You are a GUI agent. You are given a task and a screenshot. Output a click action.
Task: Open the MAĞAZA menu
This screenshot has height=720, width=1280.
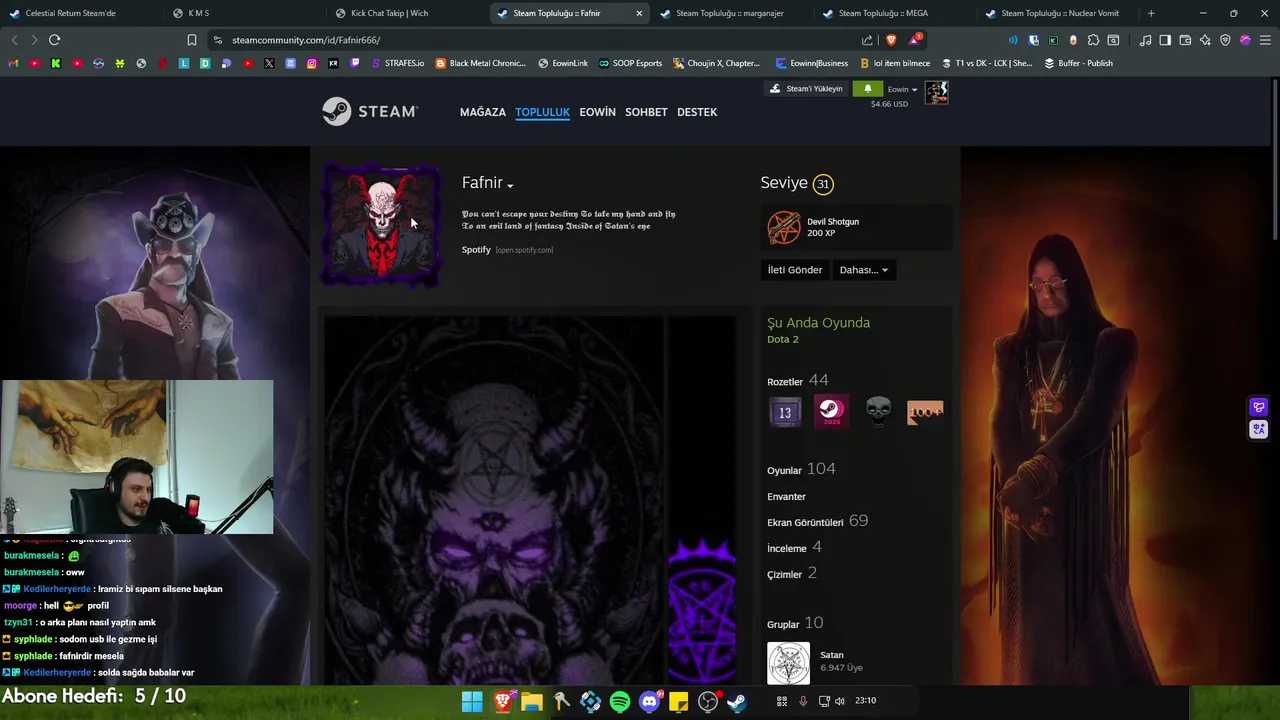tap(483, 112)
